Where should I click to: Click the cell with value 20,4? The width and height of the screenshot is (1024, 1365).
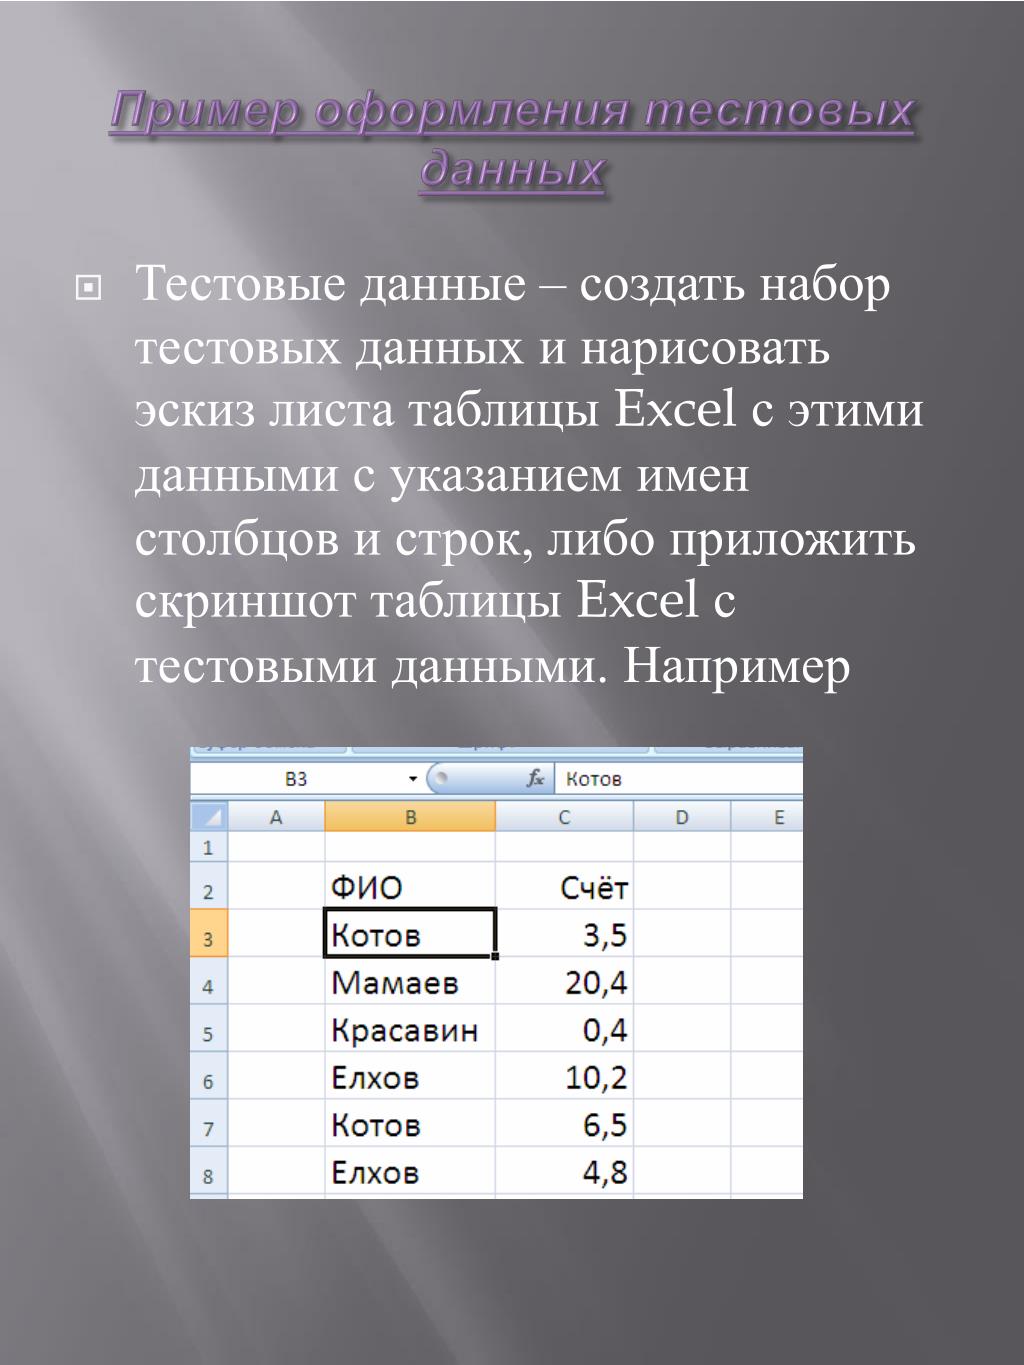564,981
